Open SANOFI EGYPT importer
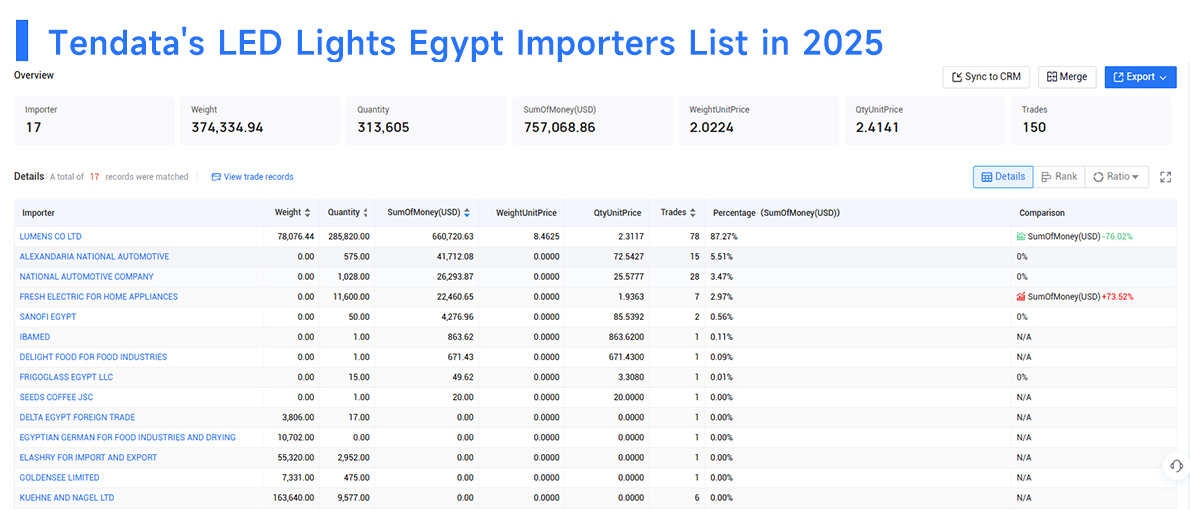 (48, 316)
